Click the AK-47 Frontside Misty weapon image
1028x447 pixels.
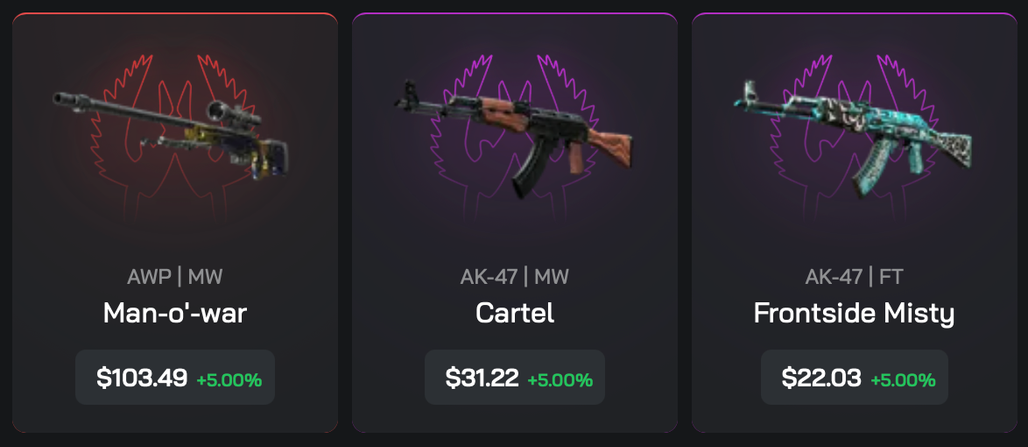pyautogui.click(x=853, y=140)
